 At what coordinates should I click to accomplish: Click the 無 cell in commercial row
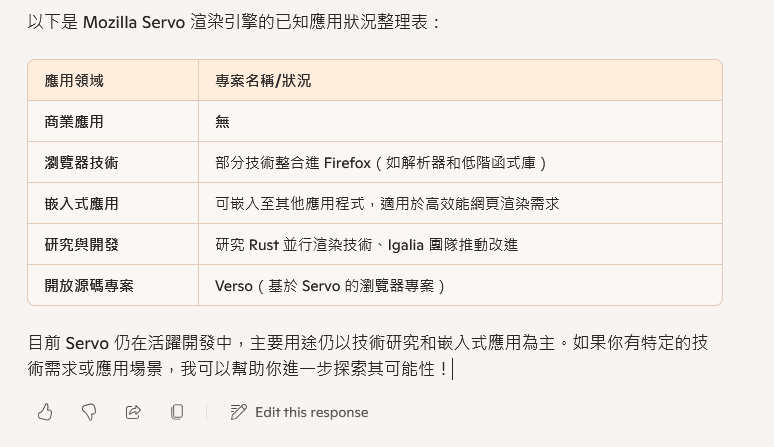(222, 121)
